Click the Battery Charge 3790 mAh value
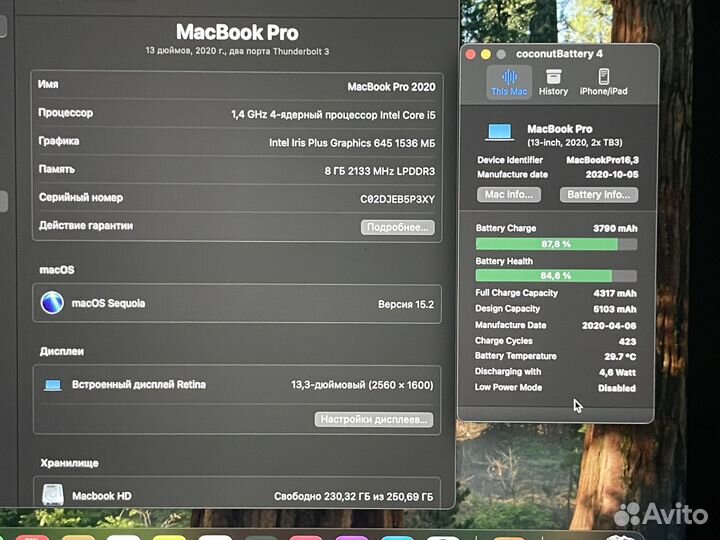The width and height of the screenshot is (720, 540). (x=615, y=228)
